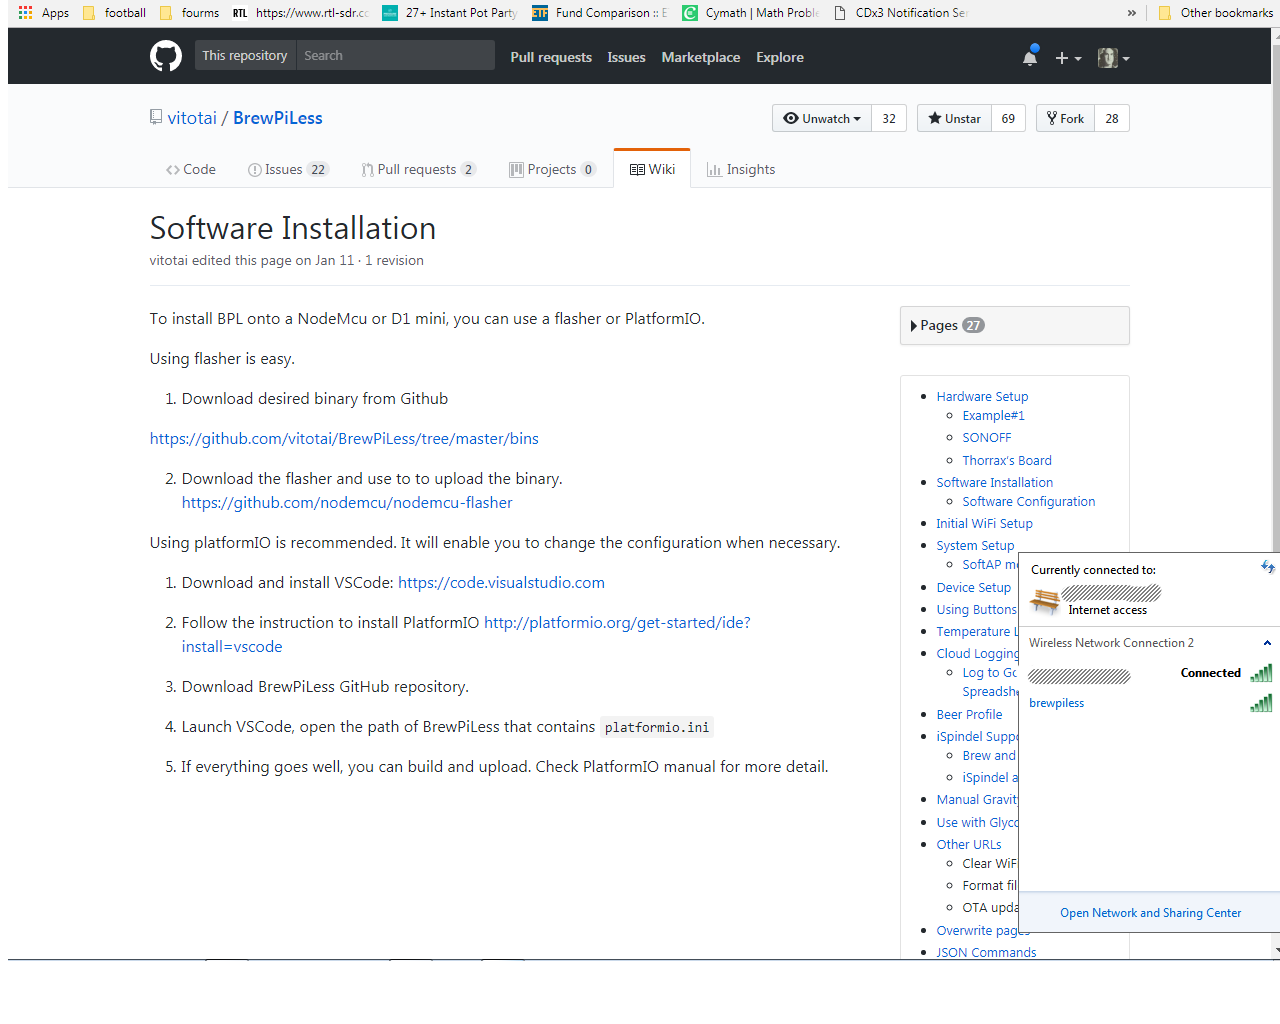
Task: Open the BrewPiLess repository name link
Action: click(278, 118)
